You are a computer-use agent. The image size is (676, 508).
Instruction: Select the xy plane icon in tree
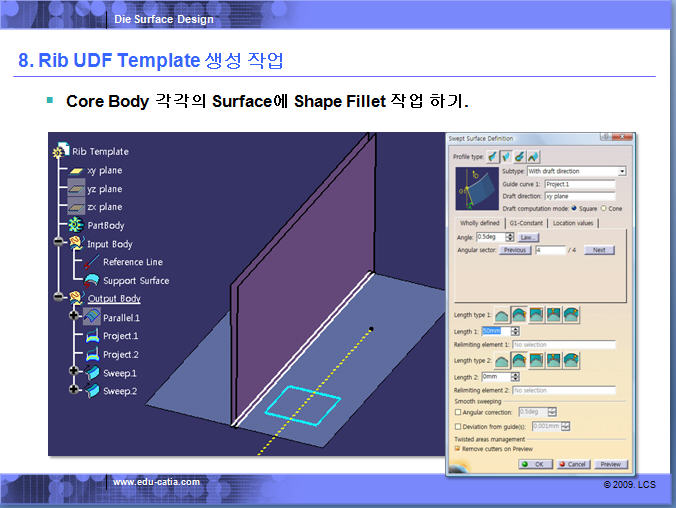[x=76, y=171]
